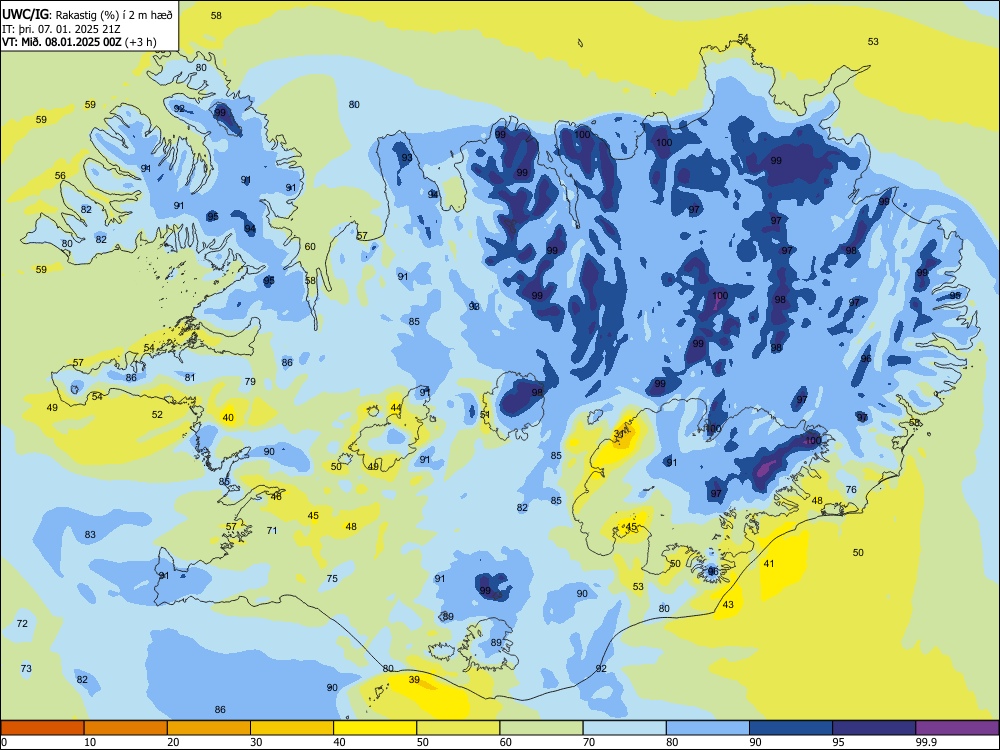Click the "31" humidity value on the orange patch
The image size is (1000, 750).
pyautogui.click(x=619, y=434)
